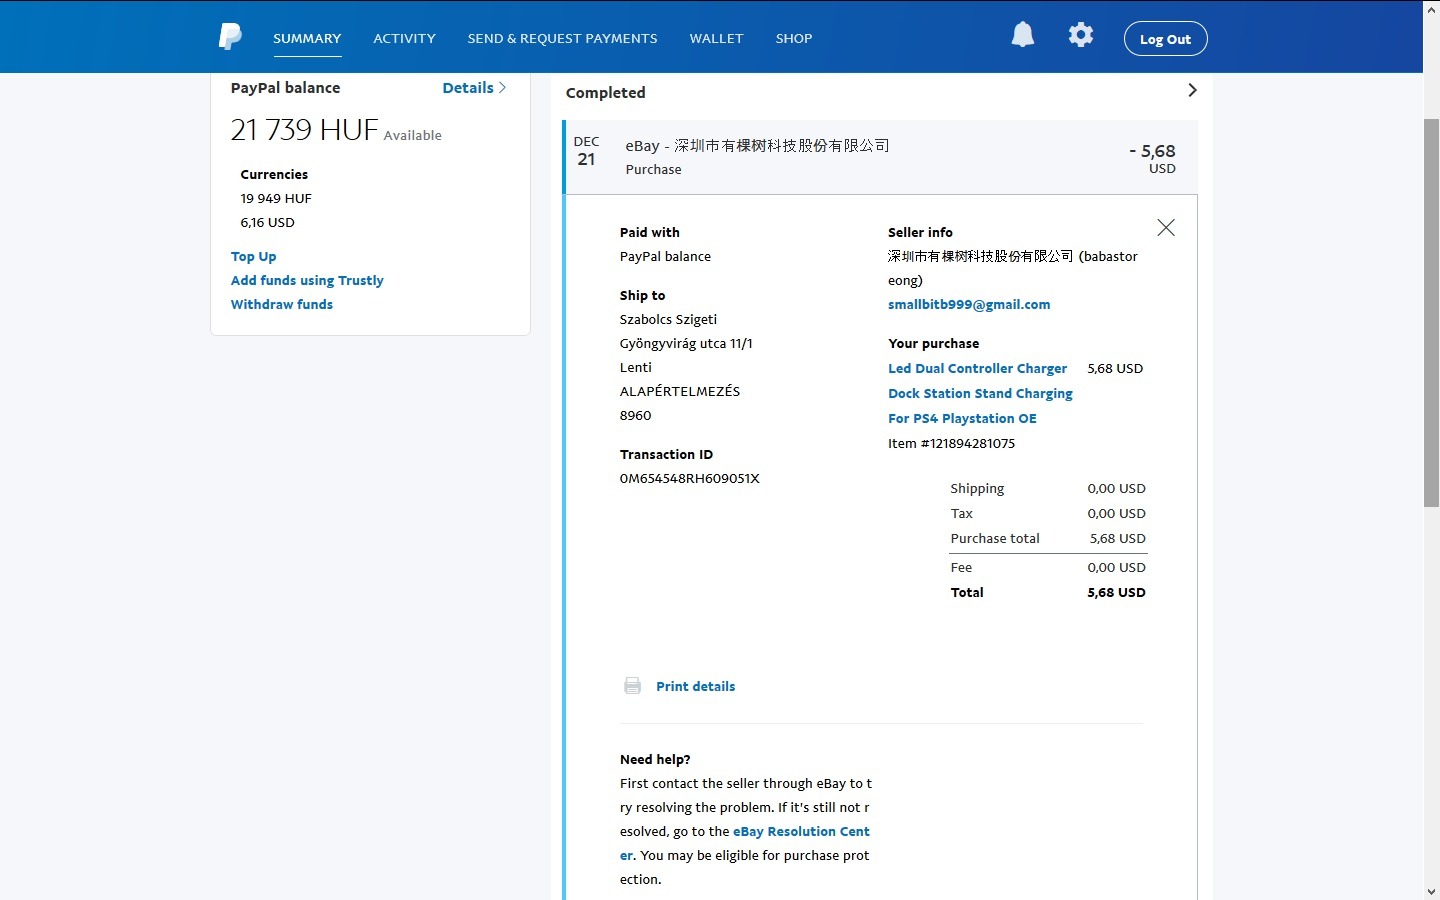
Task: Click the browser scrollbar up arrow
Action: click(1431, 9)
